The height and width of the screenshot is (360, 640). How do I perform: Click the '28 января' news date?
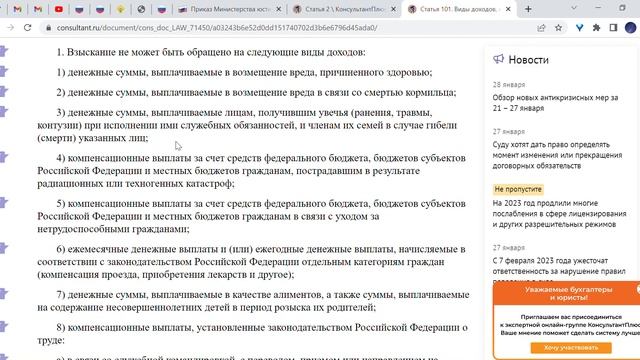pos(509,85)
